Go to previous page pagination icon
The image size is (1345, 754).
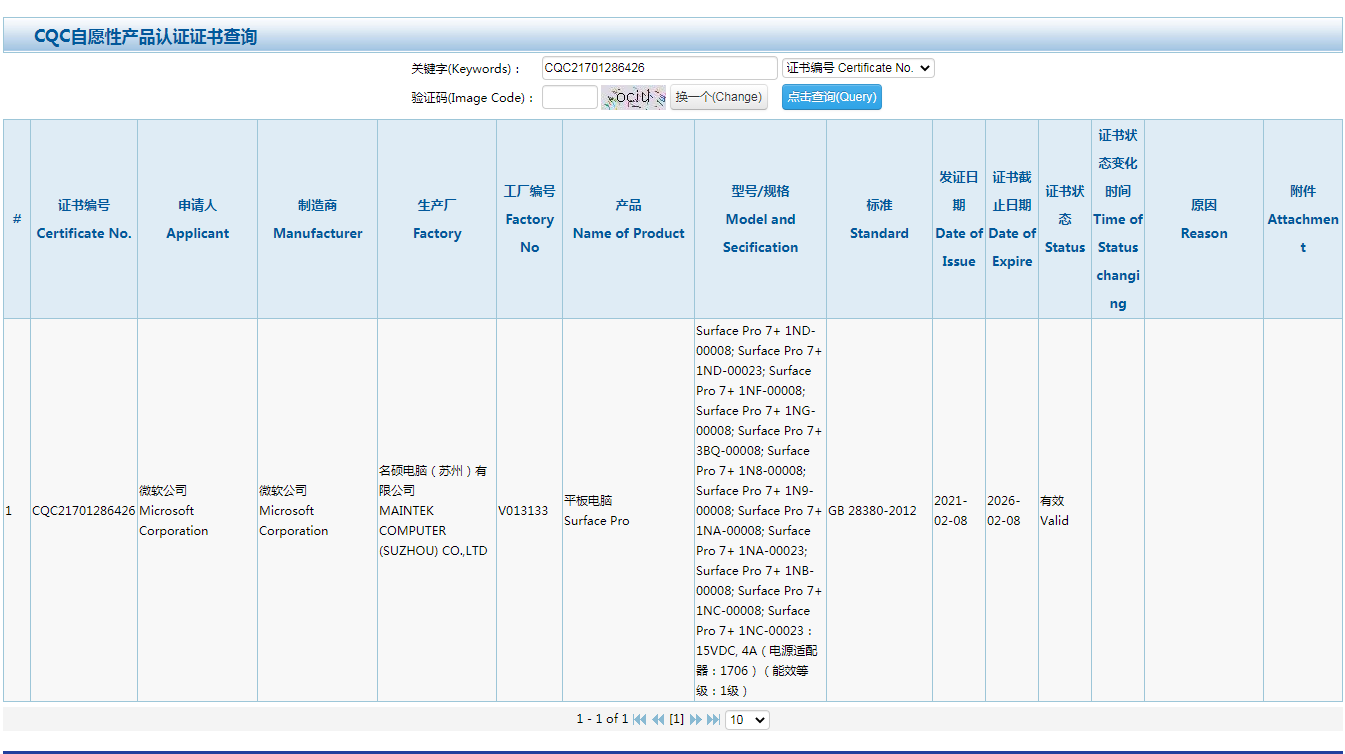658,719
